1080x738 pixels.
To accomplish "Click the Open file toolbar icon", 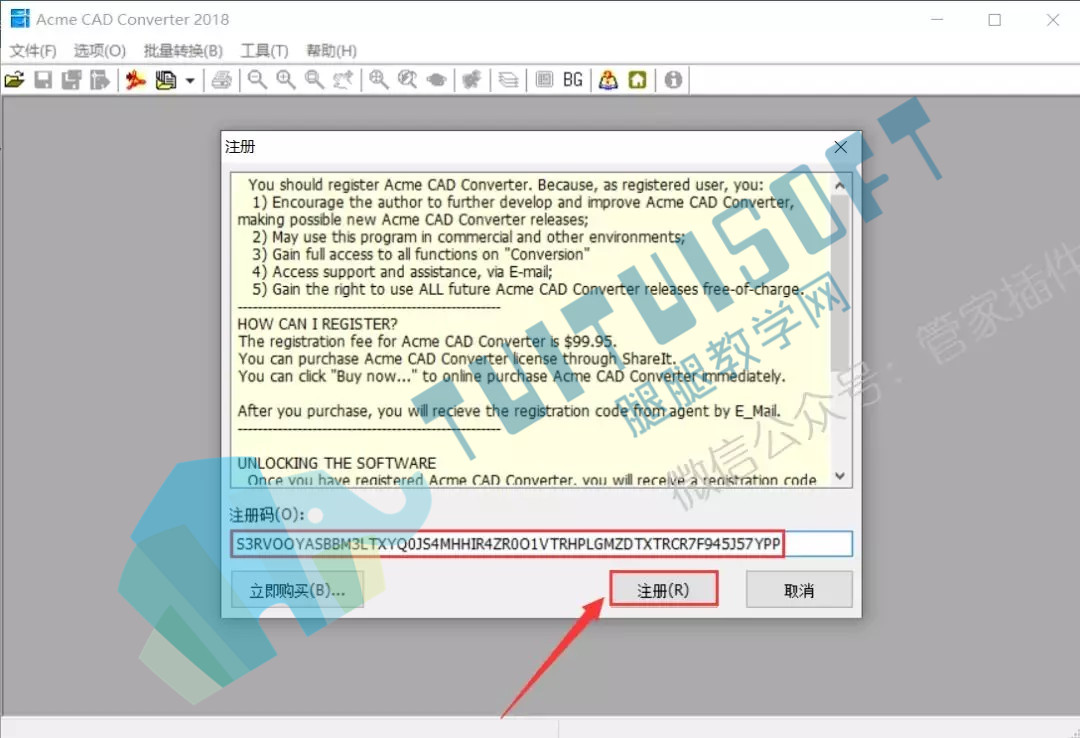I will [x=14, y=80].
